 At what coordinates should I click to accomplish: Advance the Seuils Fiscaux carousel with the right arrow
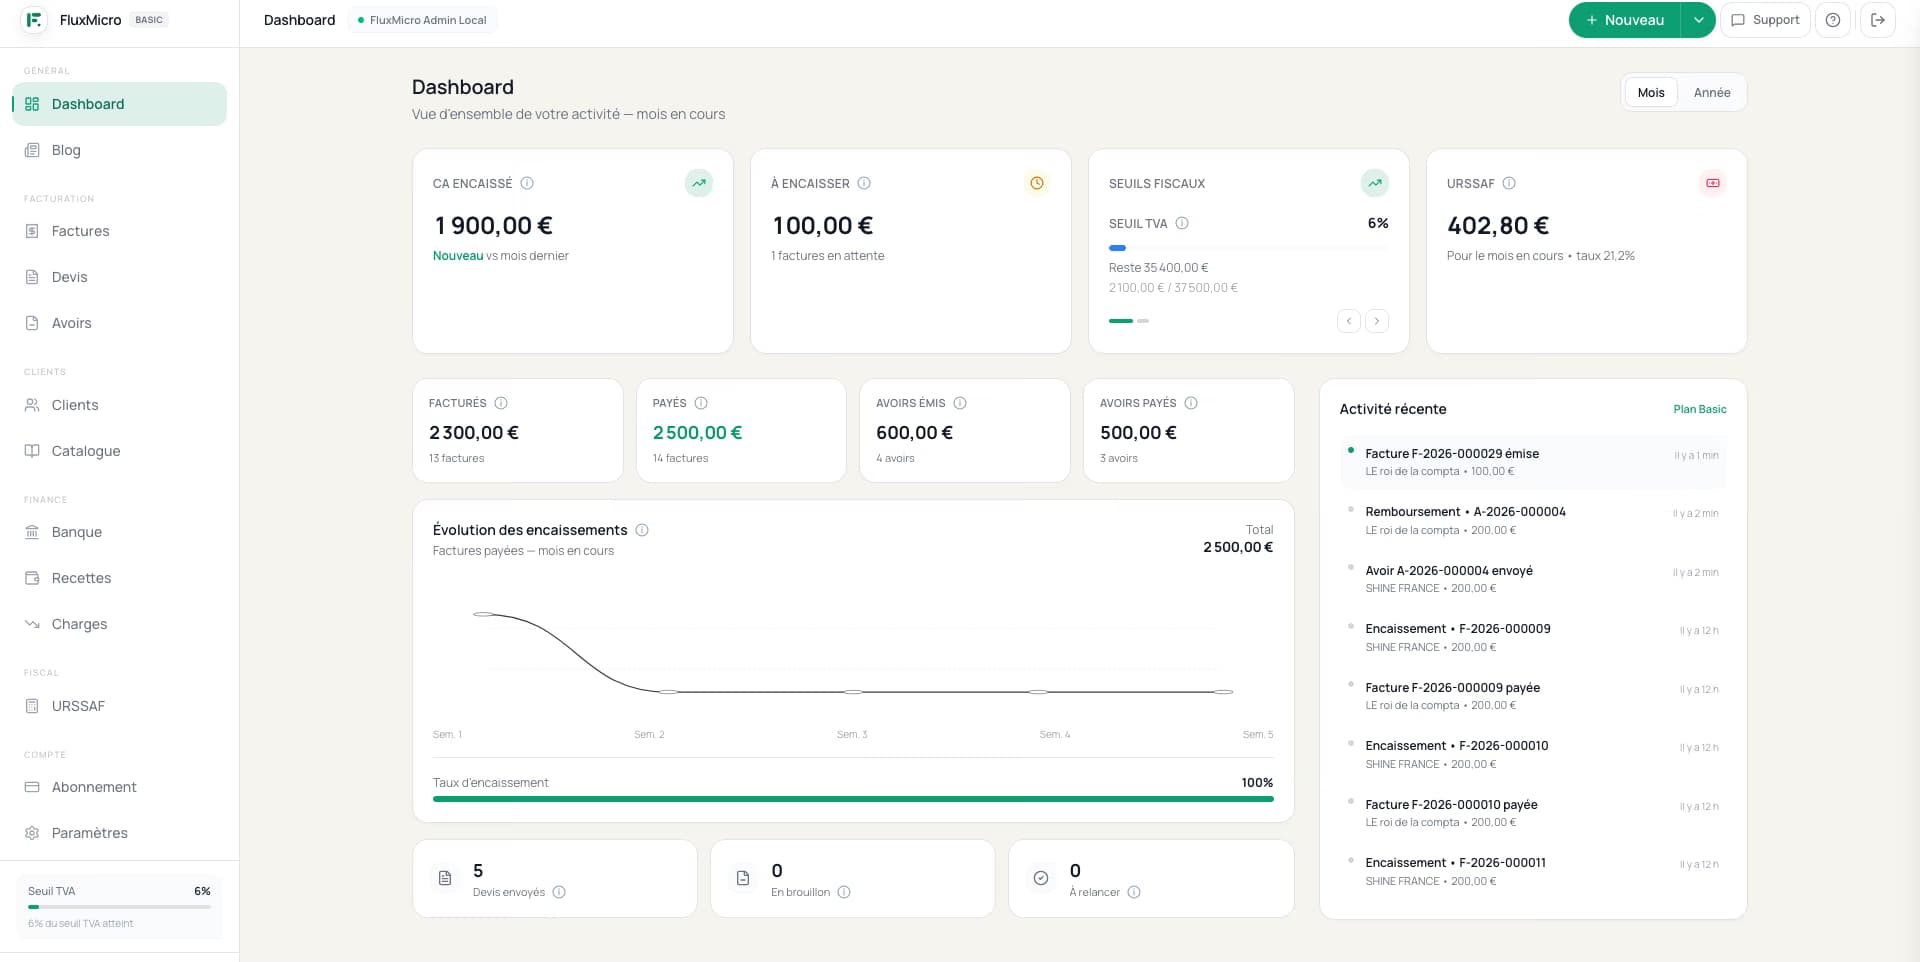1377,321
